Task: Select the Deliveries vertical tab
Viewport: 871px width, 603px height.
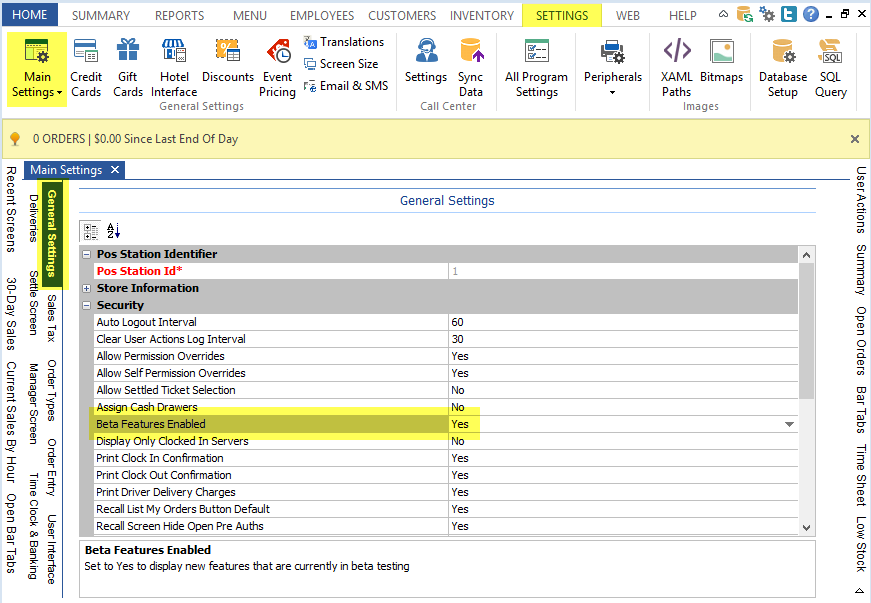Action: (33, 217)
